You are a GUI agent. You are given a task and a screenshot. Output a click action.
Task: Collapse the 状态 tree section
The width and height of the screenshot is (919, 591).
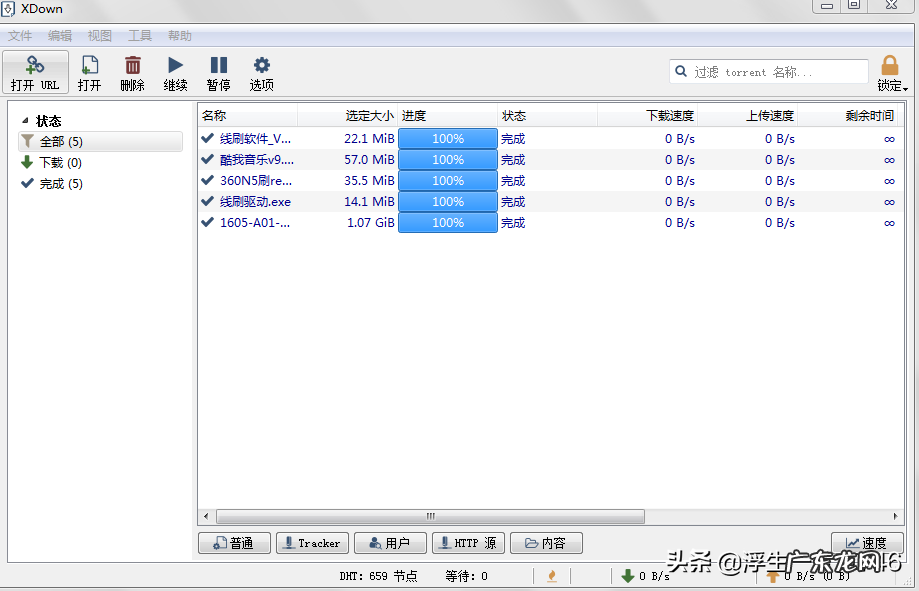point(25,121)
